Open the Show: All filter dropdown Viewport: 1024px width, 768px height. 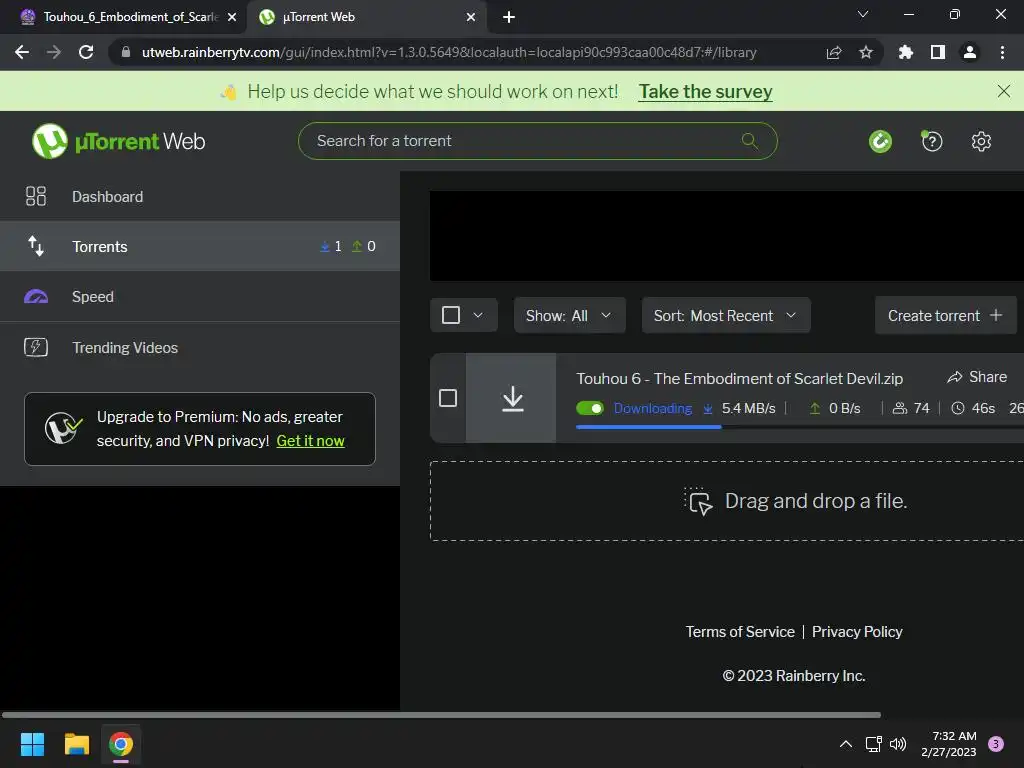pyautogui.click(x=569, y=315)
